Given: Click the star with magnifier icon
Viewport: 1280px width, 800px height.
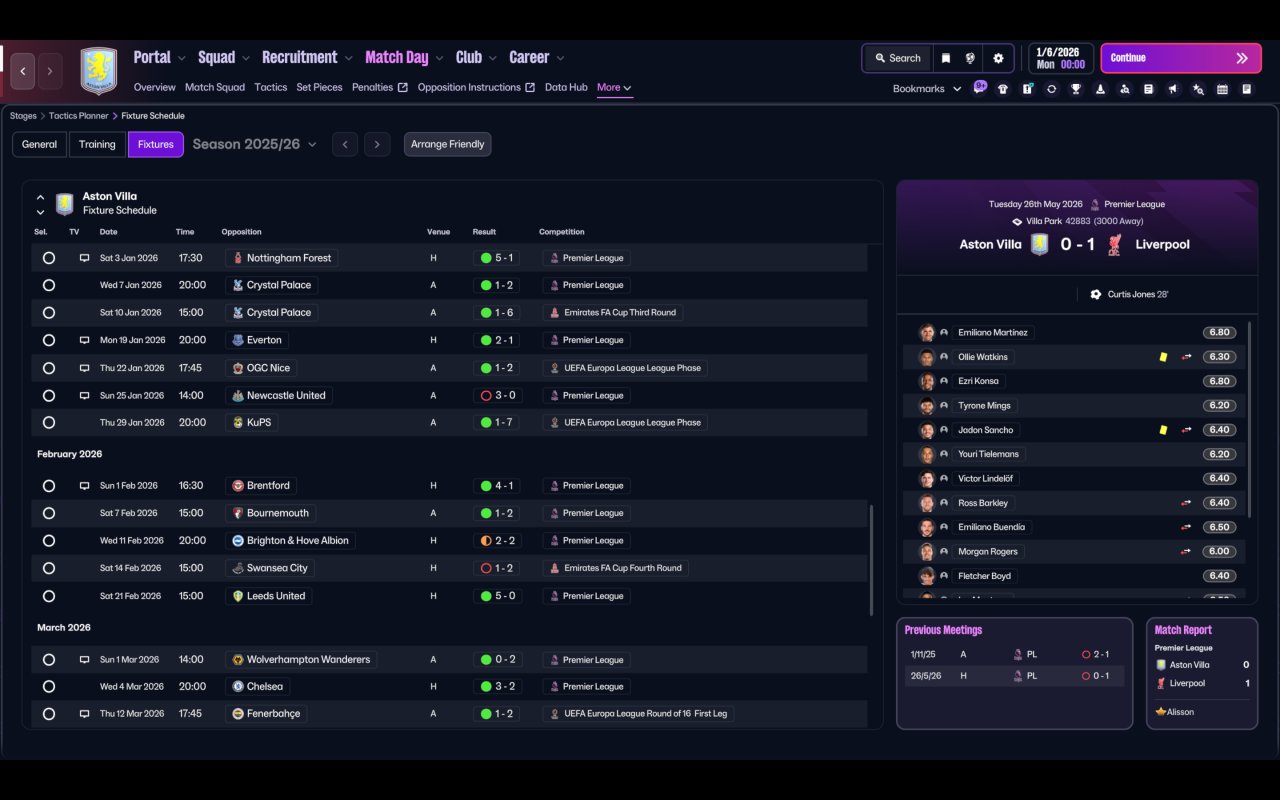Looking at the screenshot, I should click(1198, 89).
